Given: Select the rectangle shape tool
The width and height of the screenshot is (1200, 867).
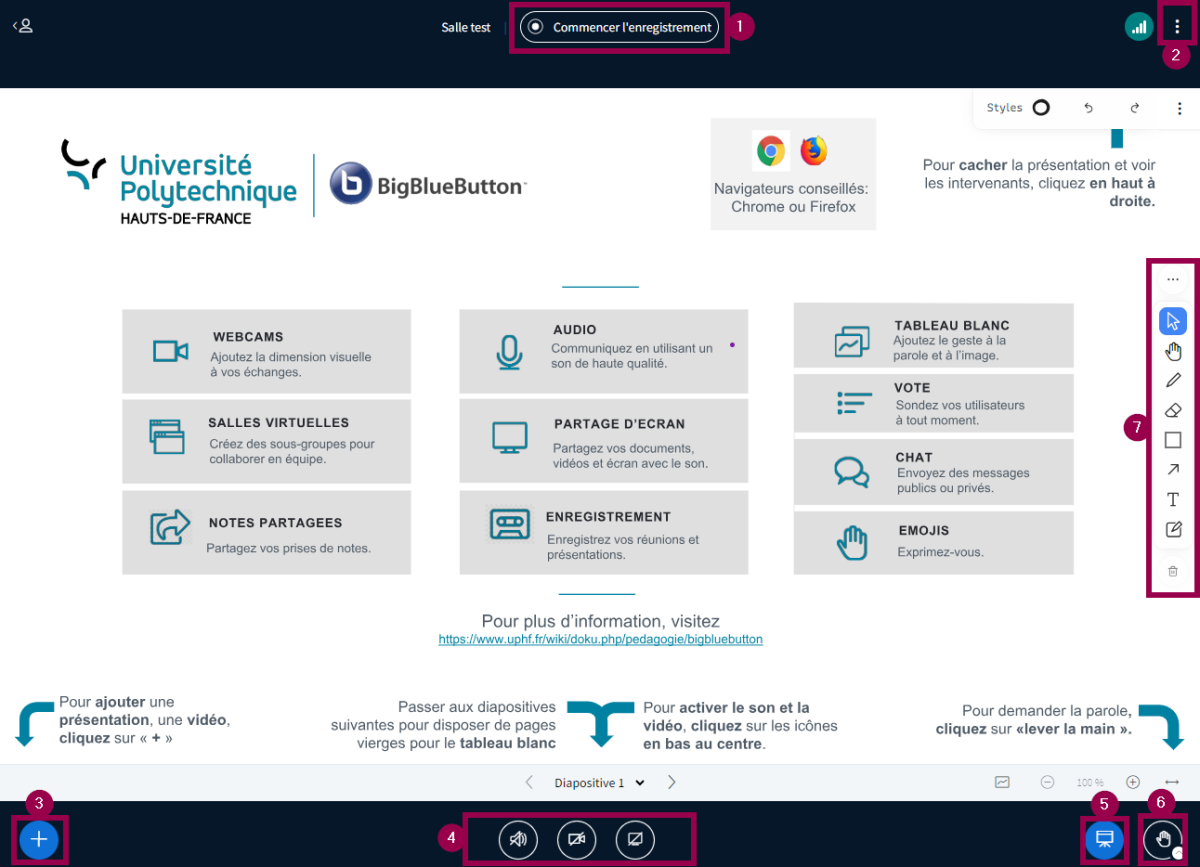Looking at the screenshot, I should [1173, 440].
